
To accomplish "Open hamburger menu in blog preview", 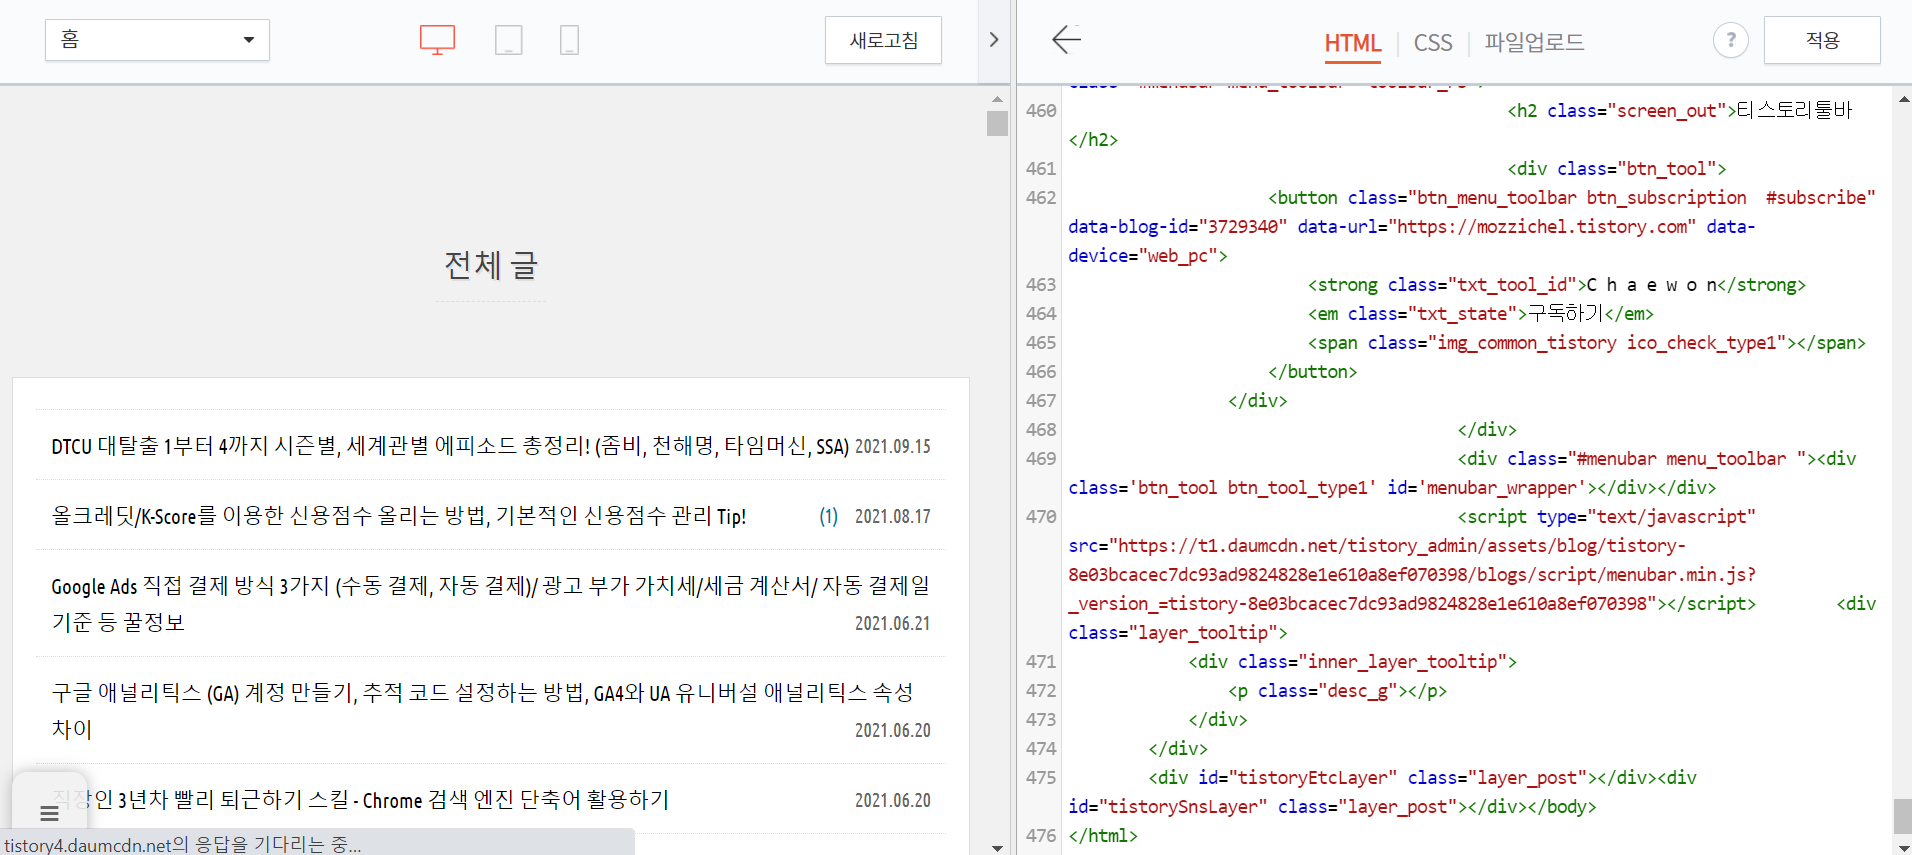I will point(49,813).
